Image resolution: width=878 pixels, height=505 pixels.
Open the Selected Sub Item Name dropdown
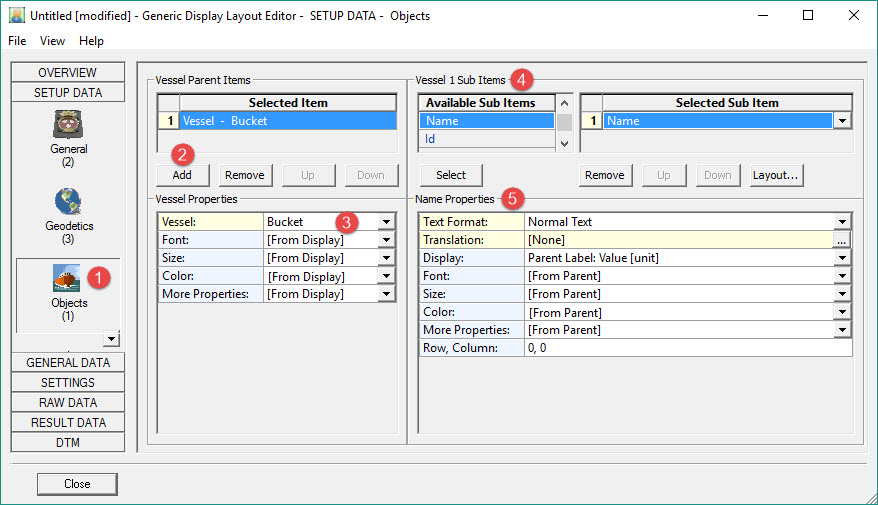pos(842,120)
